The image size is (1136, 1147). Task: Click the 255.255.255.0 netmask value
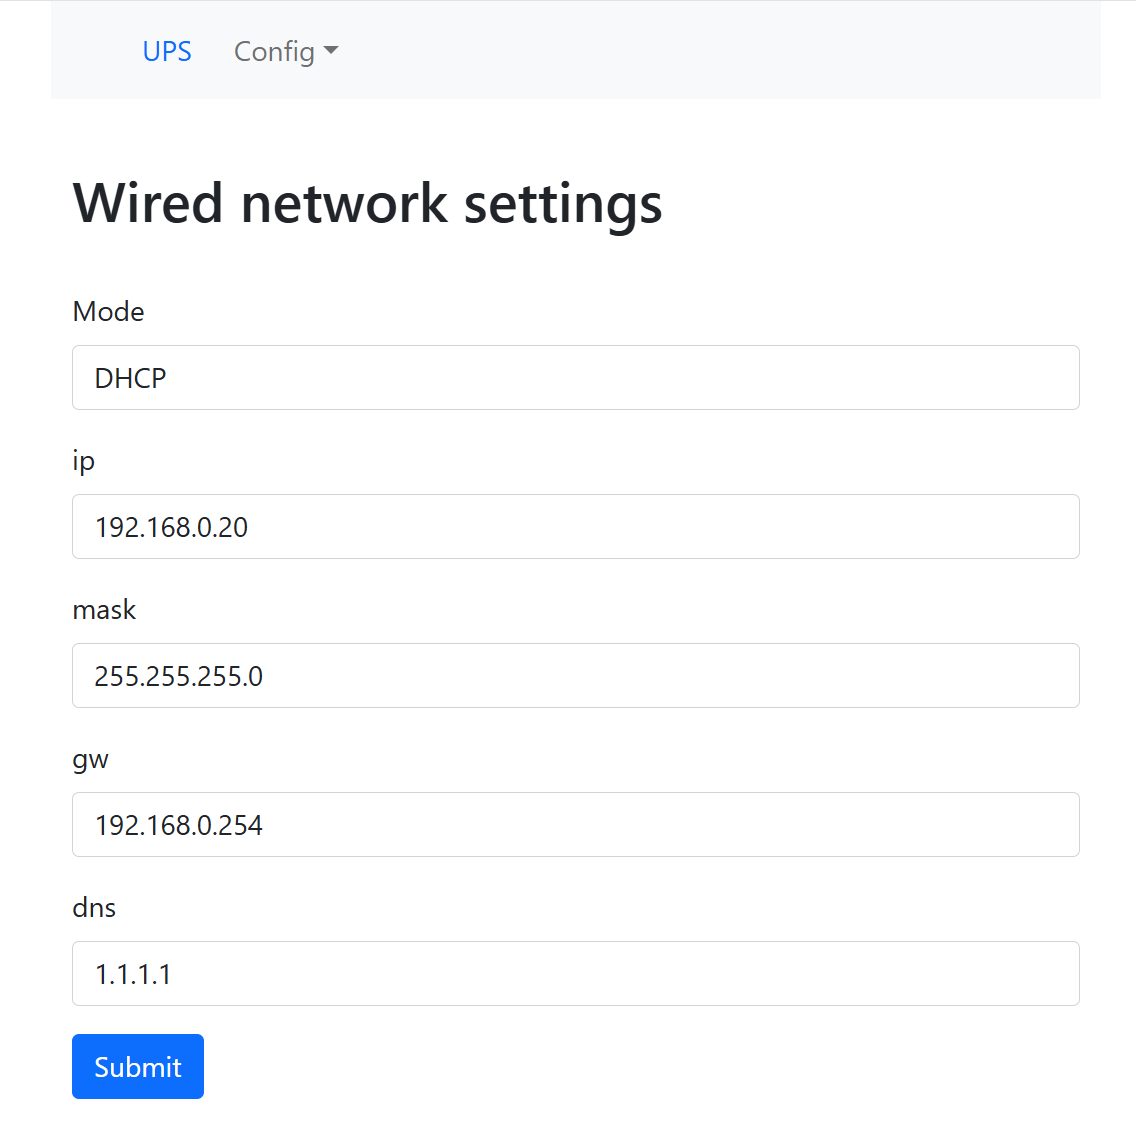tap(178, 676)
